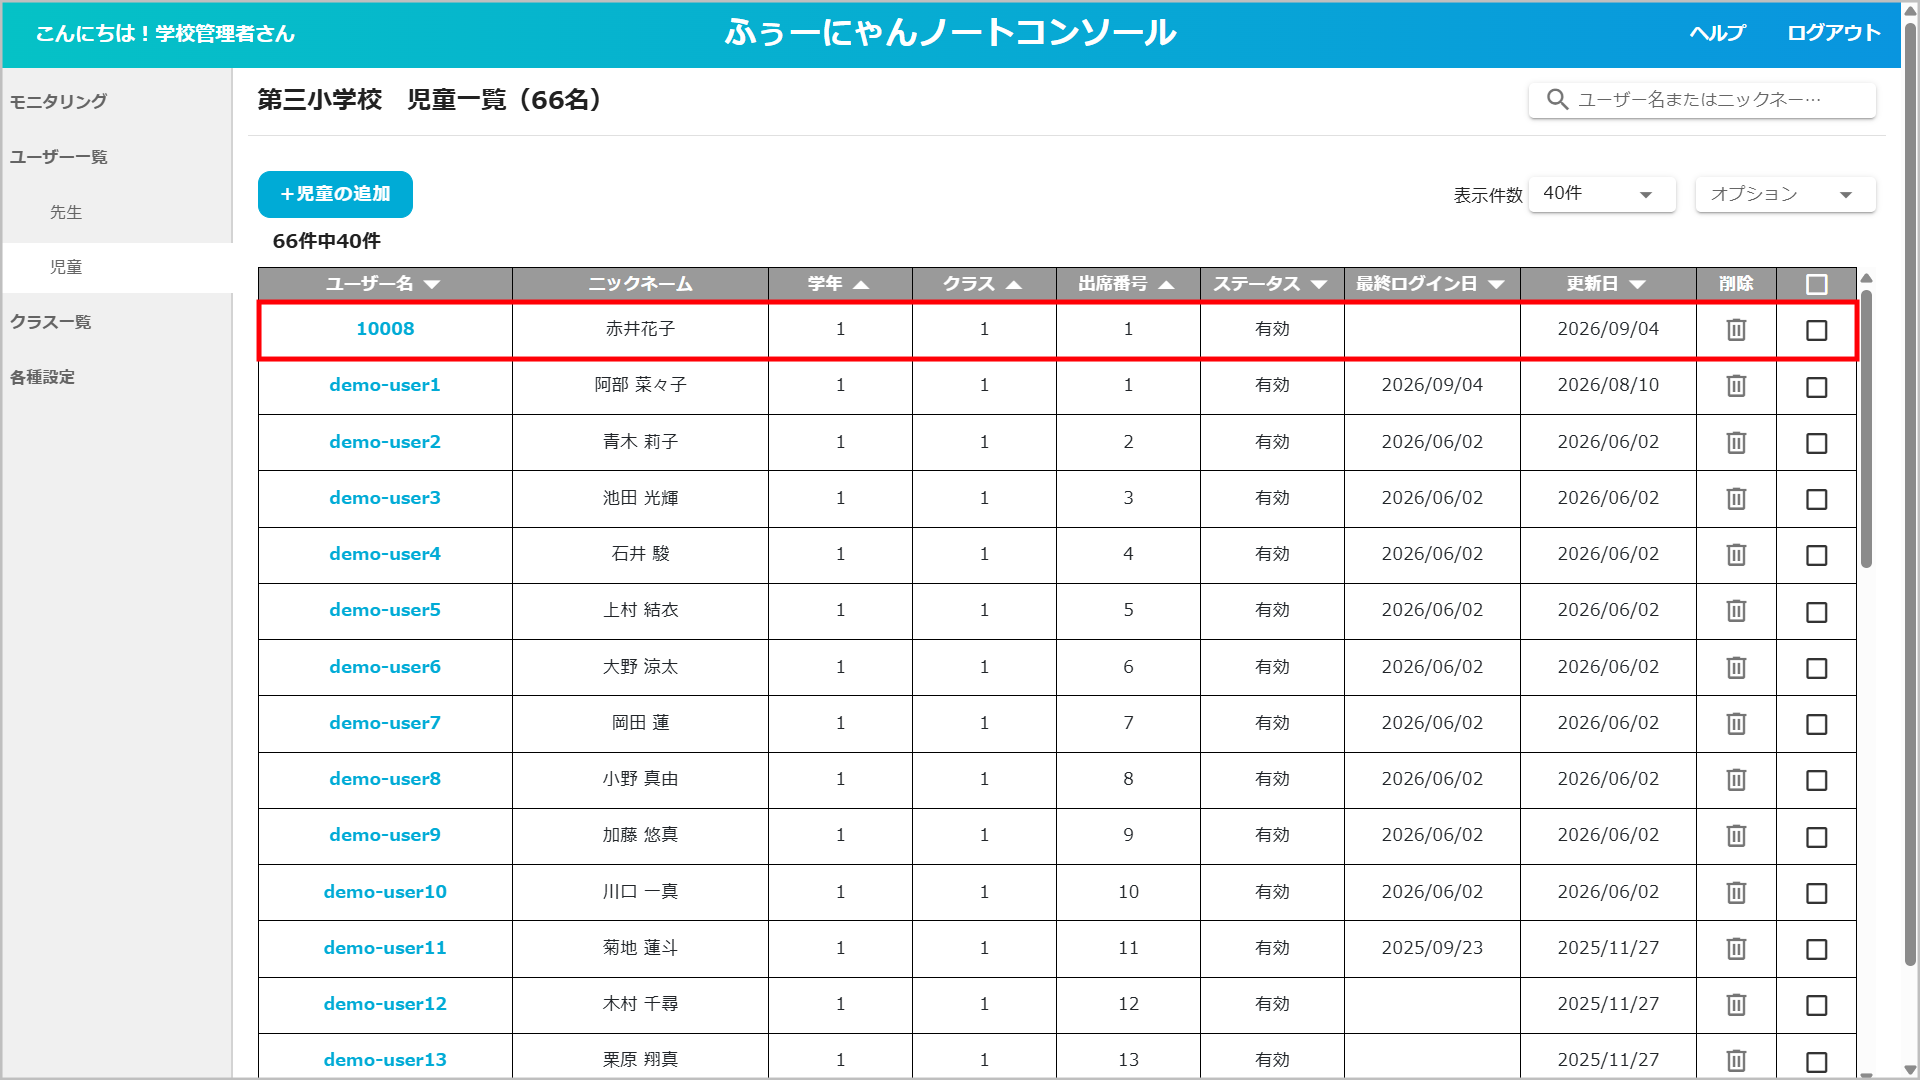Focus the user name search field

[x=1702, y=99]
